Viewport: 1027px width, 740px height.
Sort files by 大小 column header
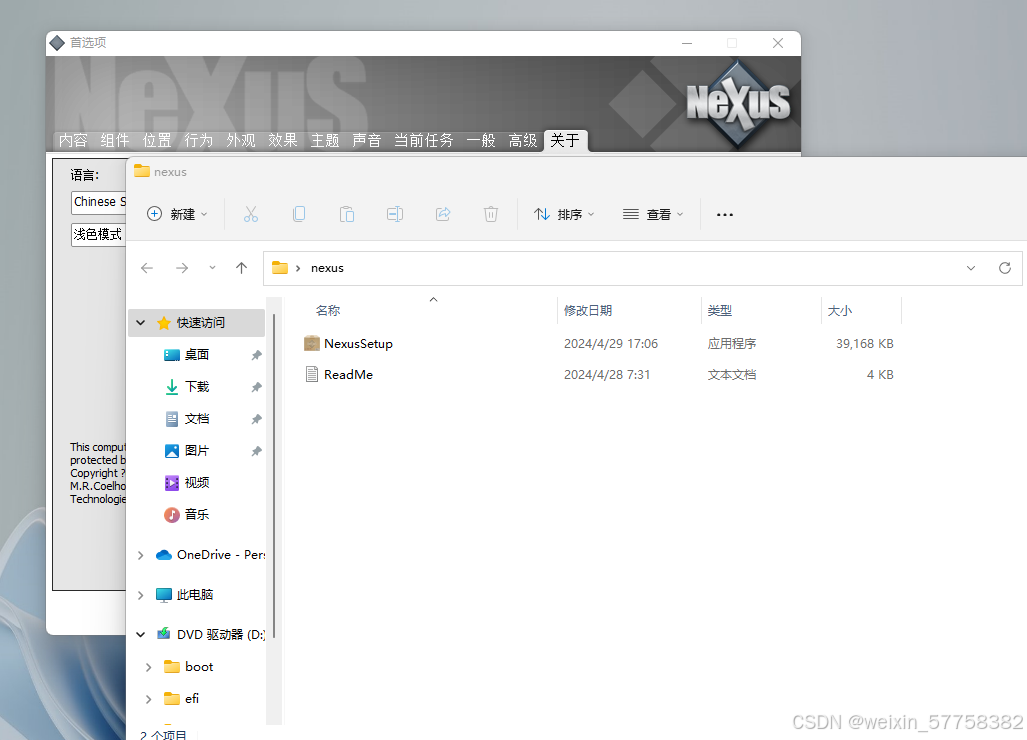click(x=839, y=310)
